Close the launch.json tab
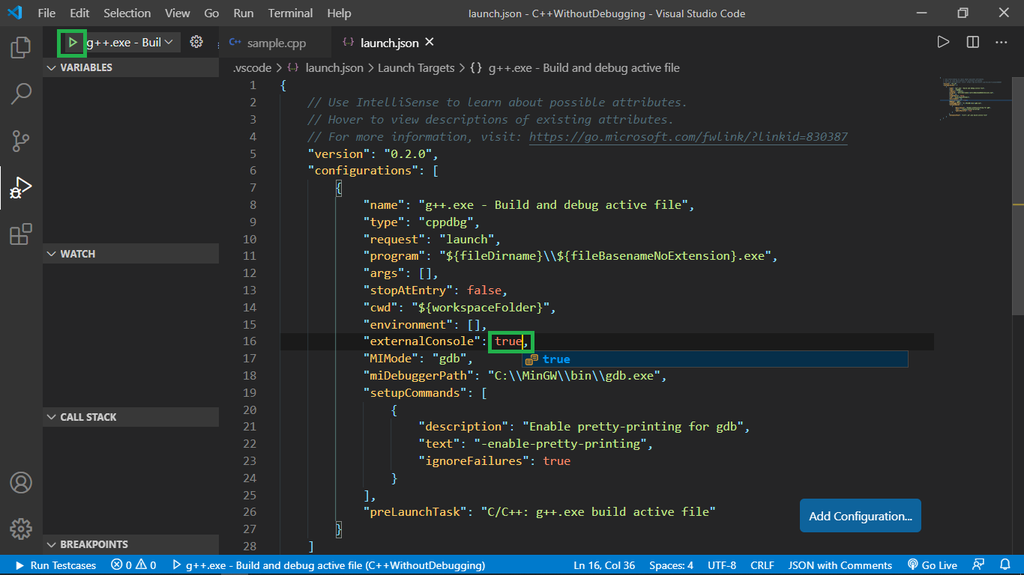The image size is (1024, 575). pyautogui.click(x=429, y=42)
